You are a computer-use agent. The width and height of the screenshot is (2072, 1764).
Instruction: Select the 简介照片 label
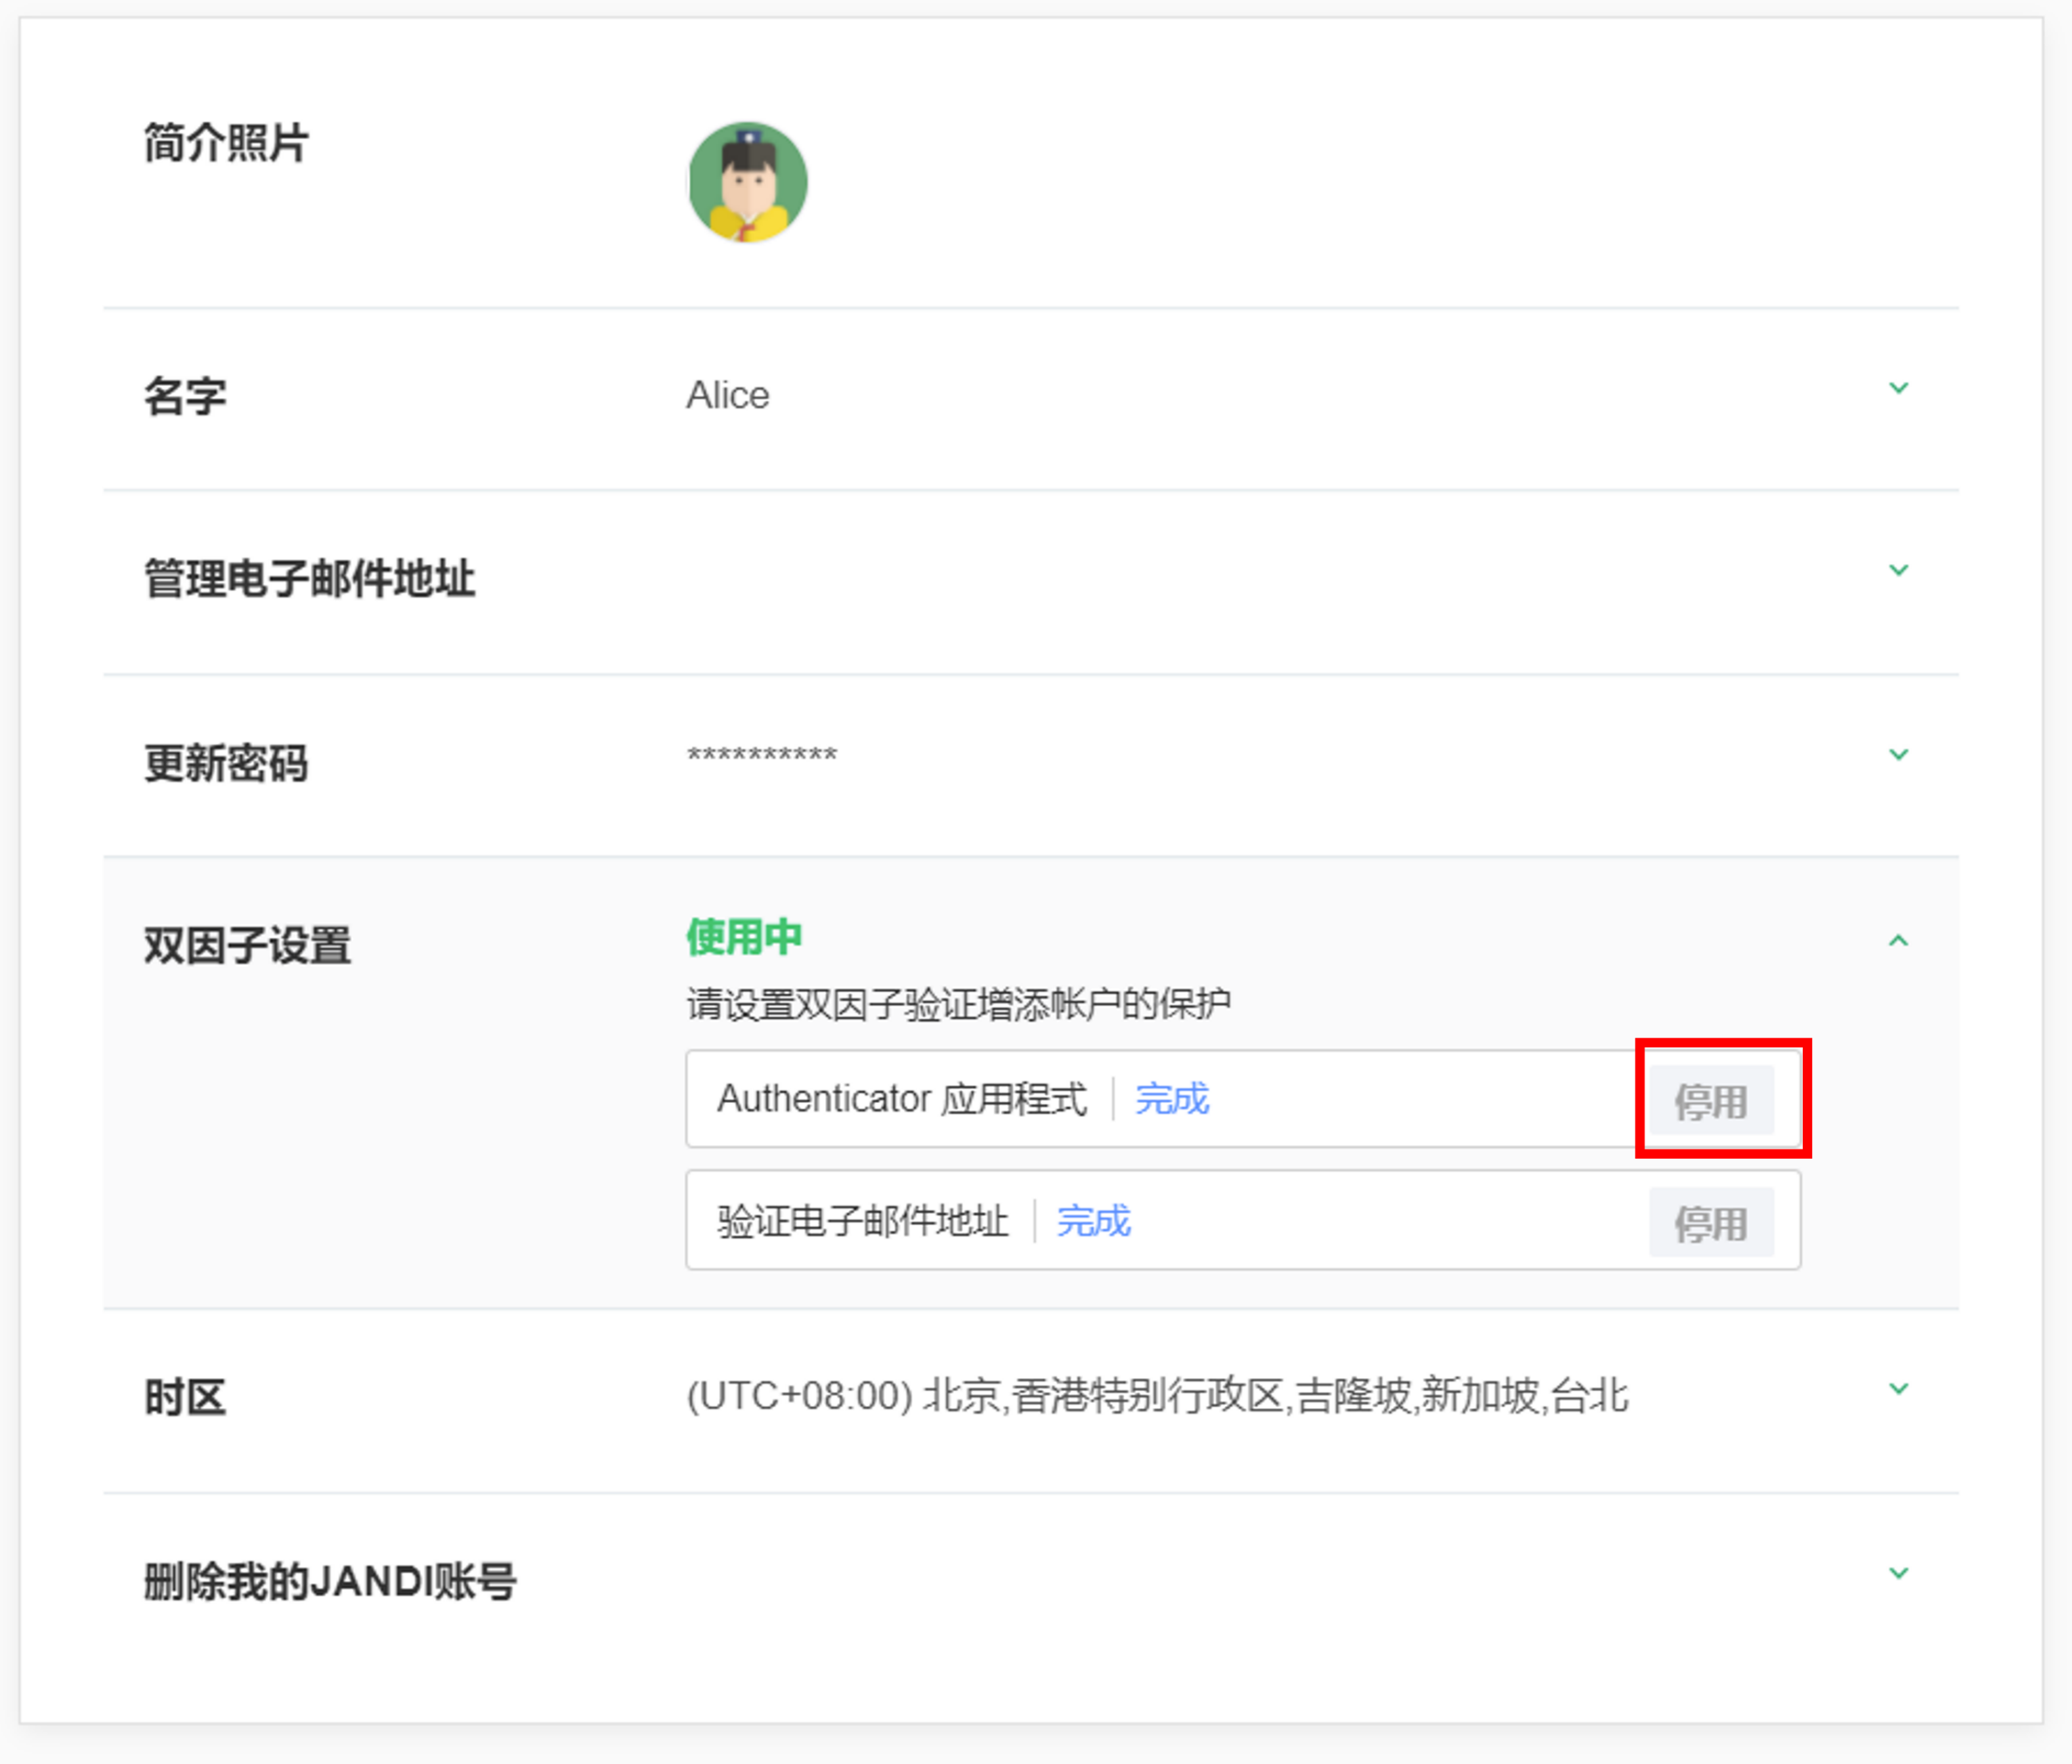coord(226,142)
